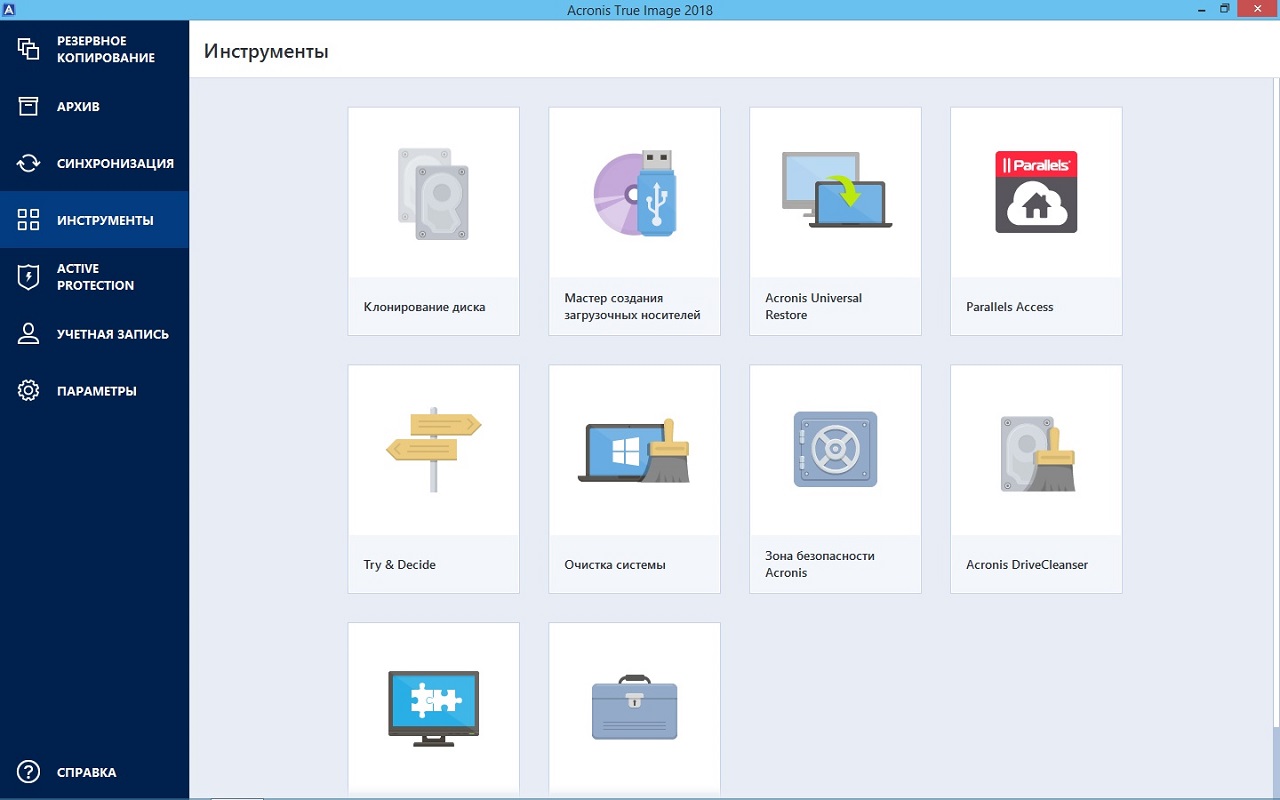1280x800 pixels.
Task: Click the Acronis logo in the title bar
Action: [9, 9]
